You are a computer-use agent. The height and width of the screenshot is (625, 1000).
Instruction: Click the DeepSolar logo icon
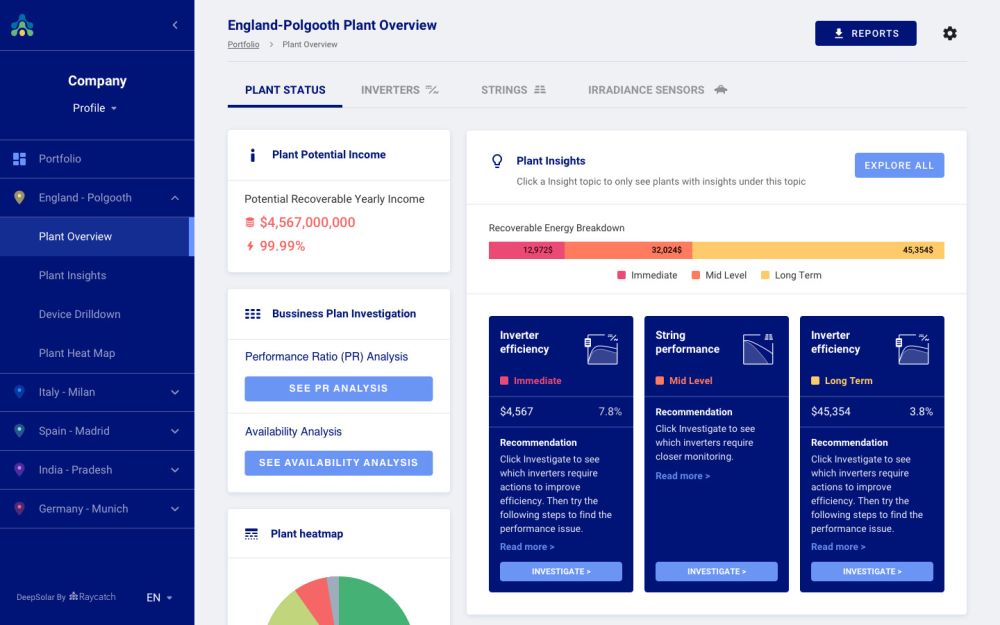pyautogui.click(x=22, y=26)
